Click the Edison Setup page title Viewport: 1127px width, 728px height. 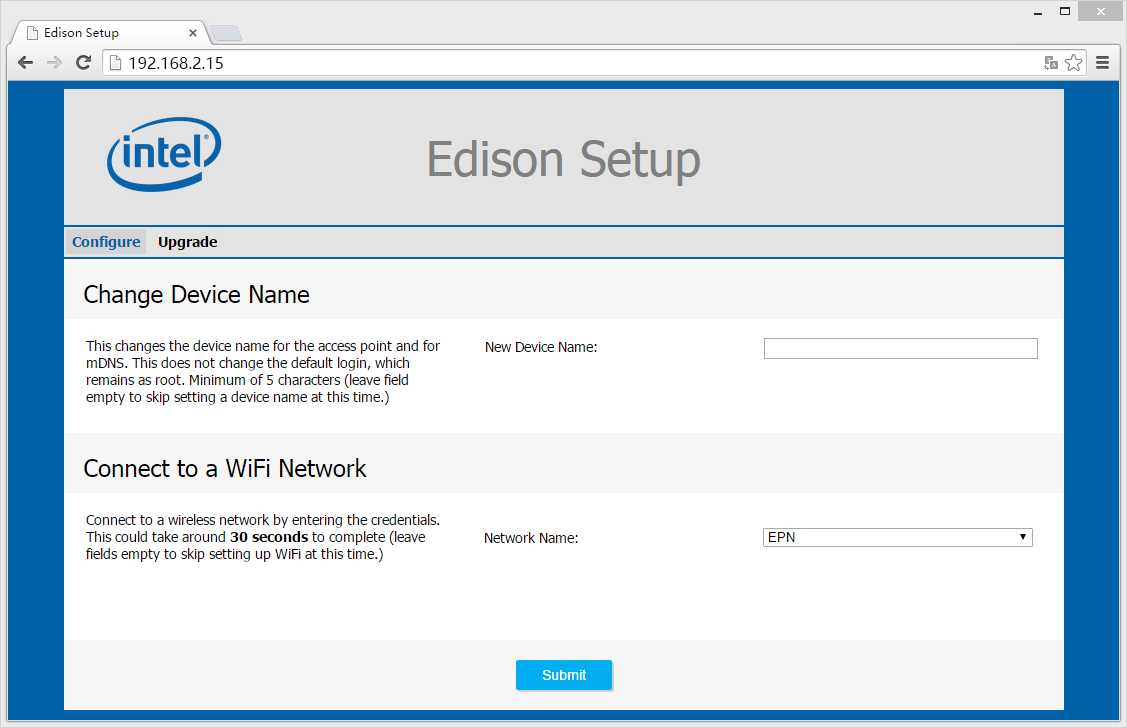(564, 160)
